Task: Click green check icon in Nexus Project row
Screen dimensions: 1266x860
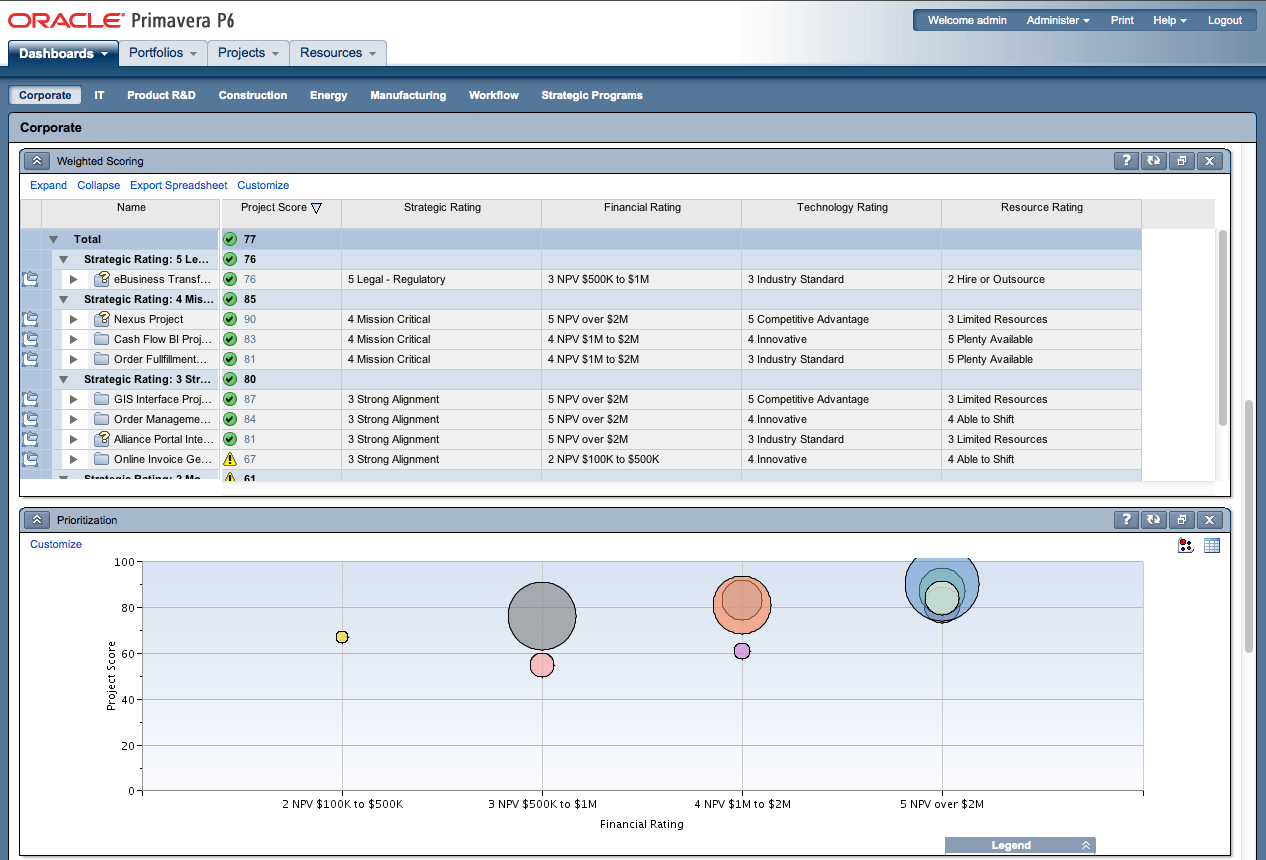Action: (230, 319)
